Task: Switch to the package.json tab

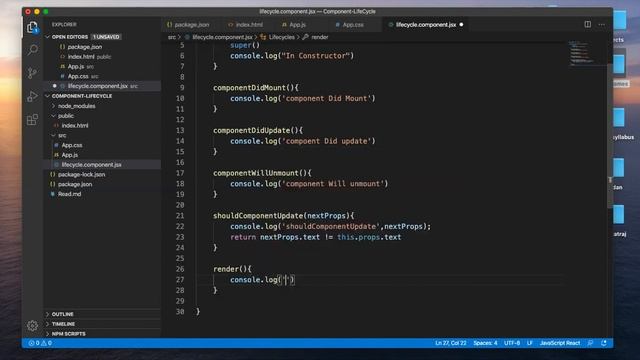Action: click(188, 24)
